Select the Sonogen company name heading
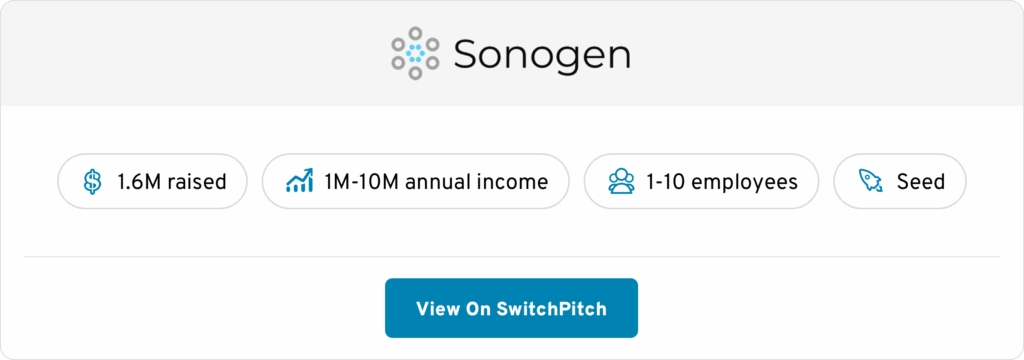 tap(542, 54)
